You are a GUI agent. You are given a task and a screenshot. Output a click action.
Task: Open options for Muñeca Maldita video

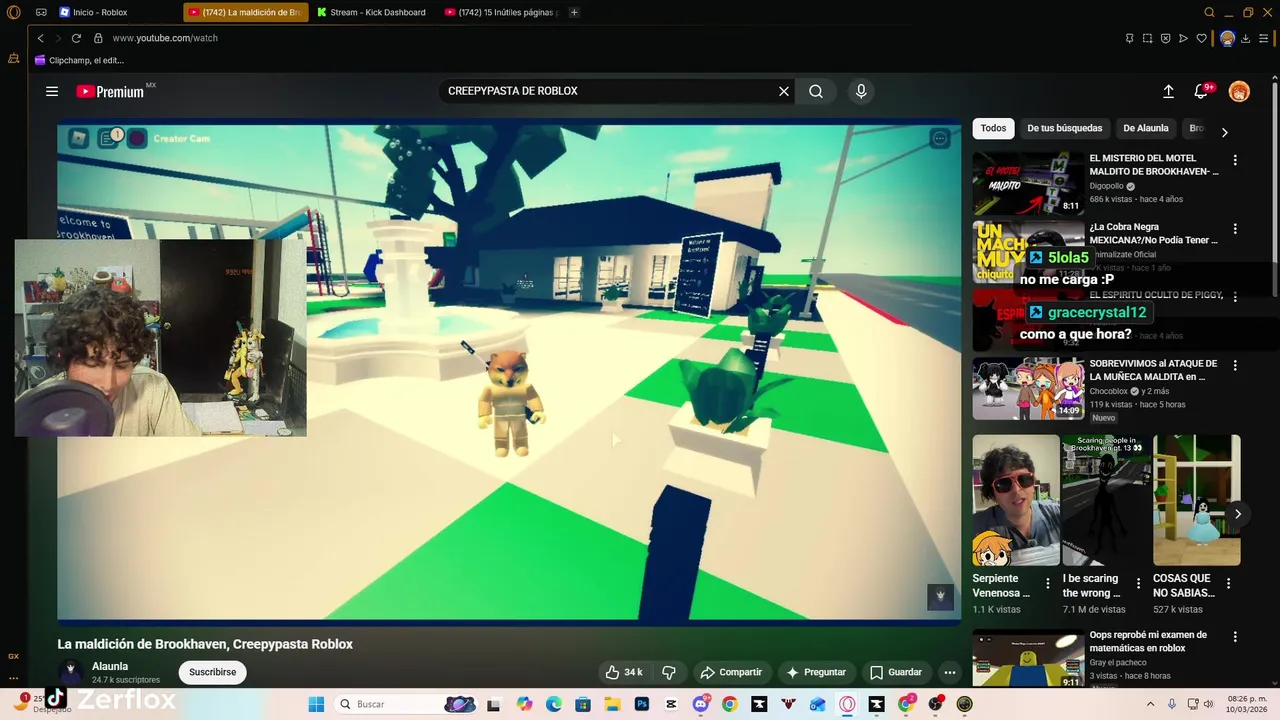1235,366
